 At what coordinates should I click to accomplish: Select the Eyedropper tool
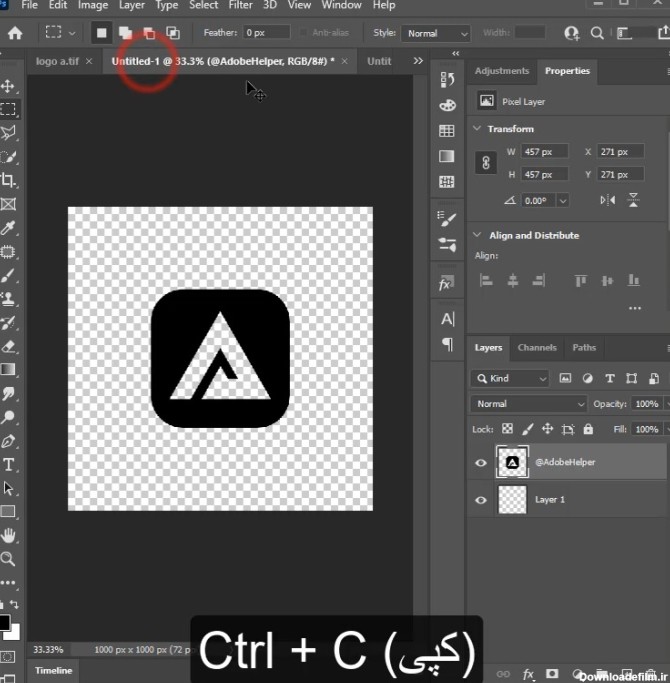(x=8, y=227)
